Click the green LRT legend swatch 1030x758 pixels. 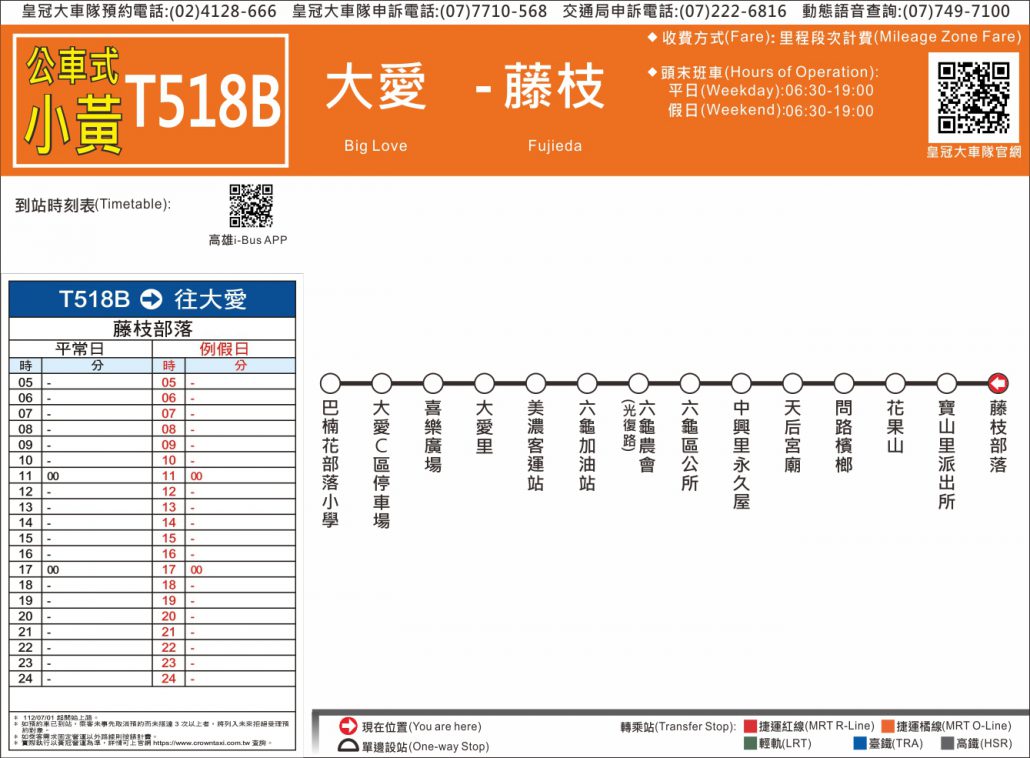750,744
